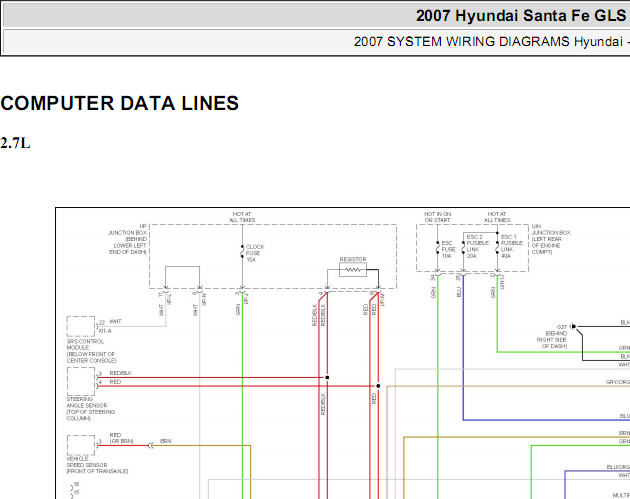
Task: Click the steering angle sensor dashed box
Action: [x=81, y=381]
